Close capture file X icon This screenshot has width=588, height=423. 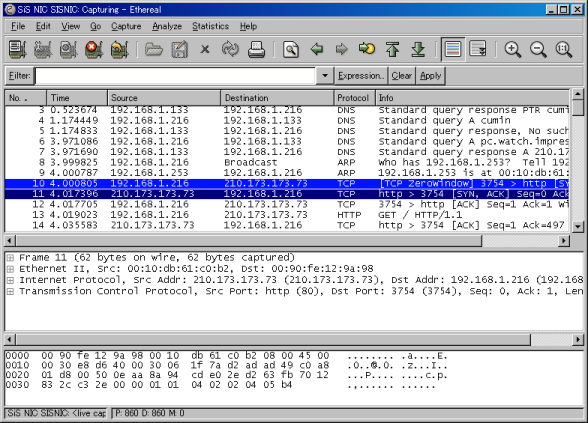[x=205, y=49]
